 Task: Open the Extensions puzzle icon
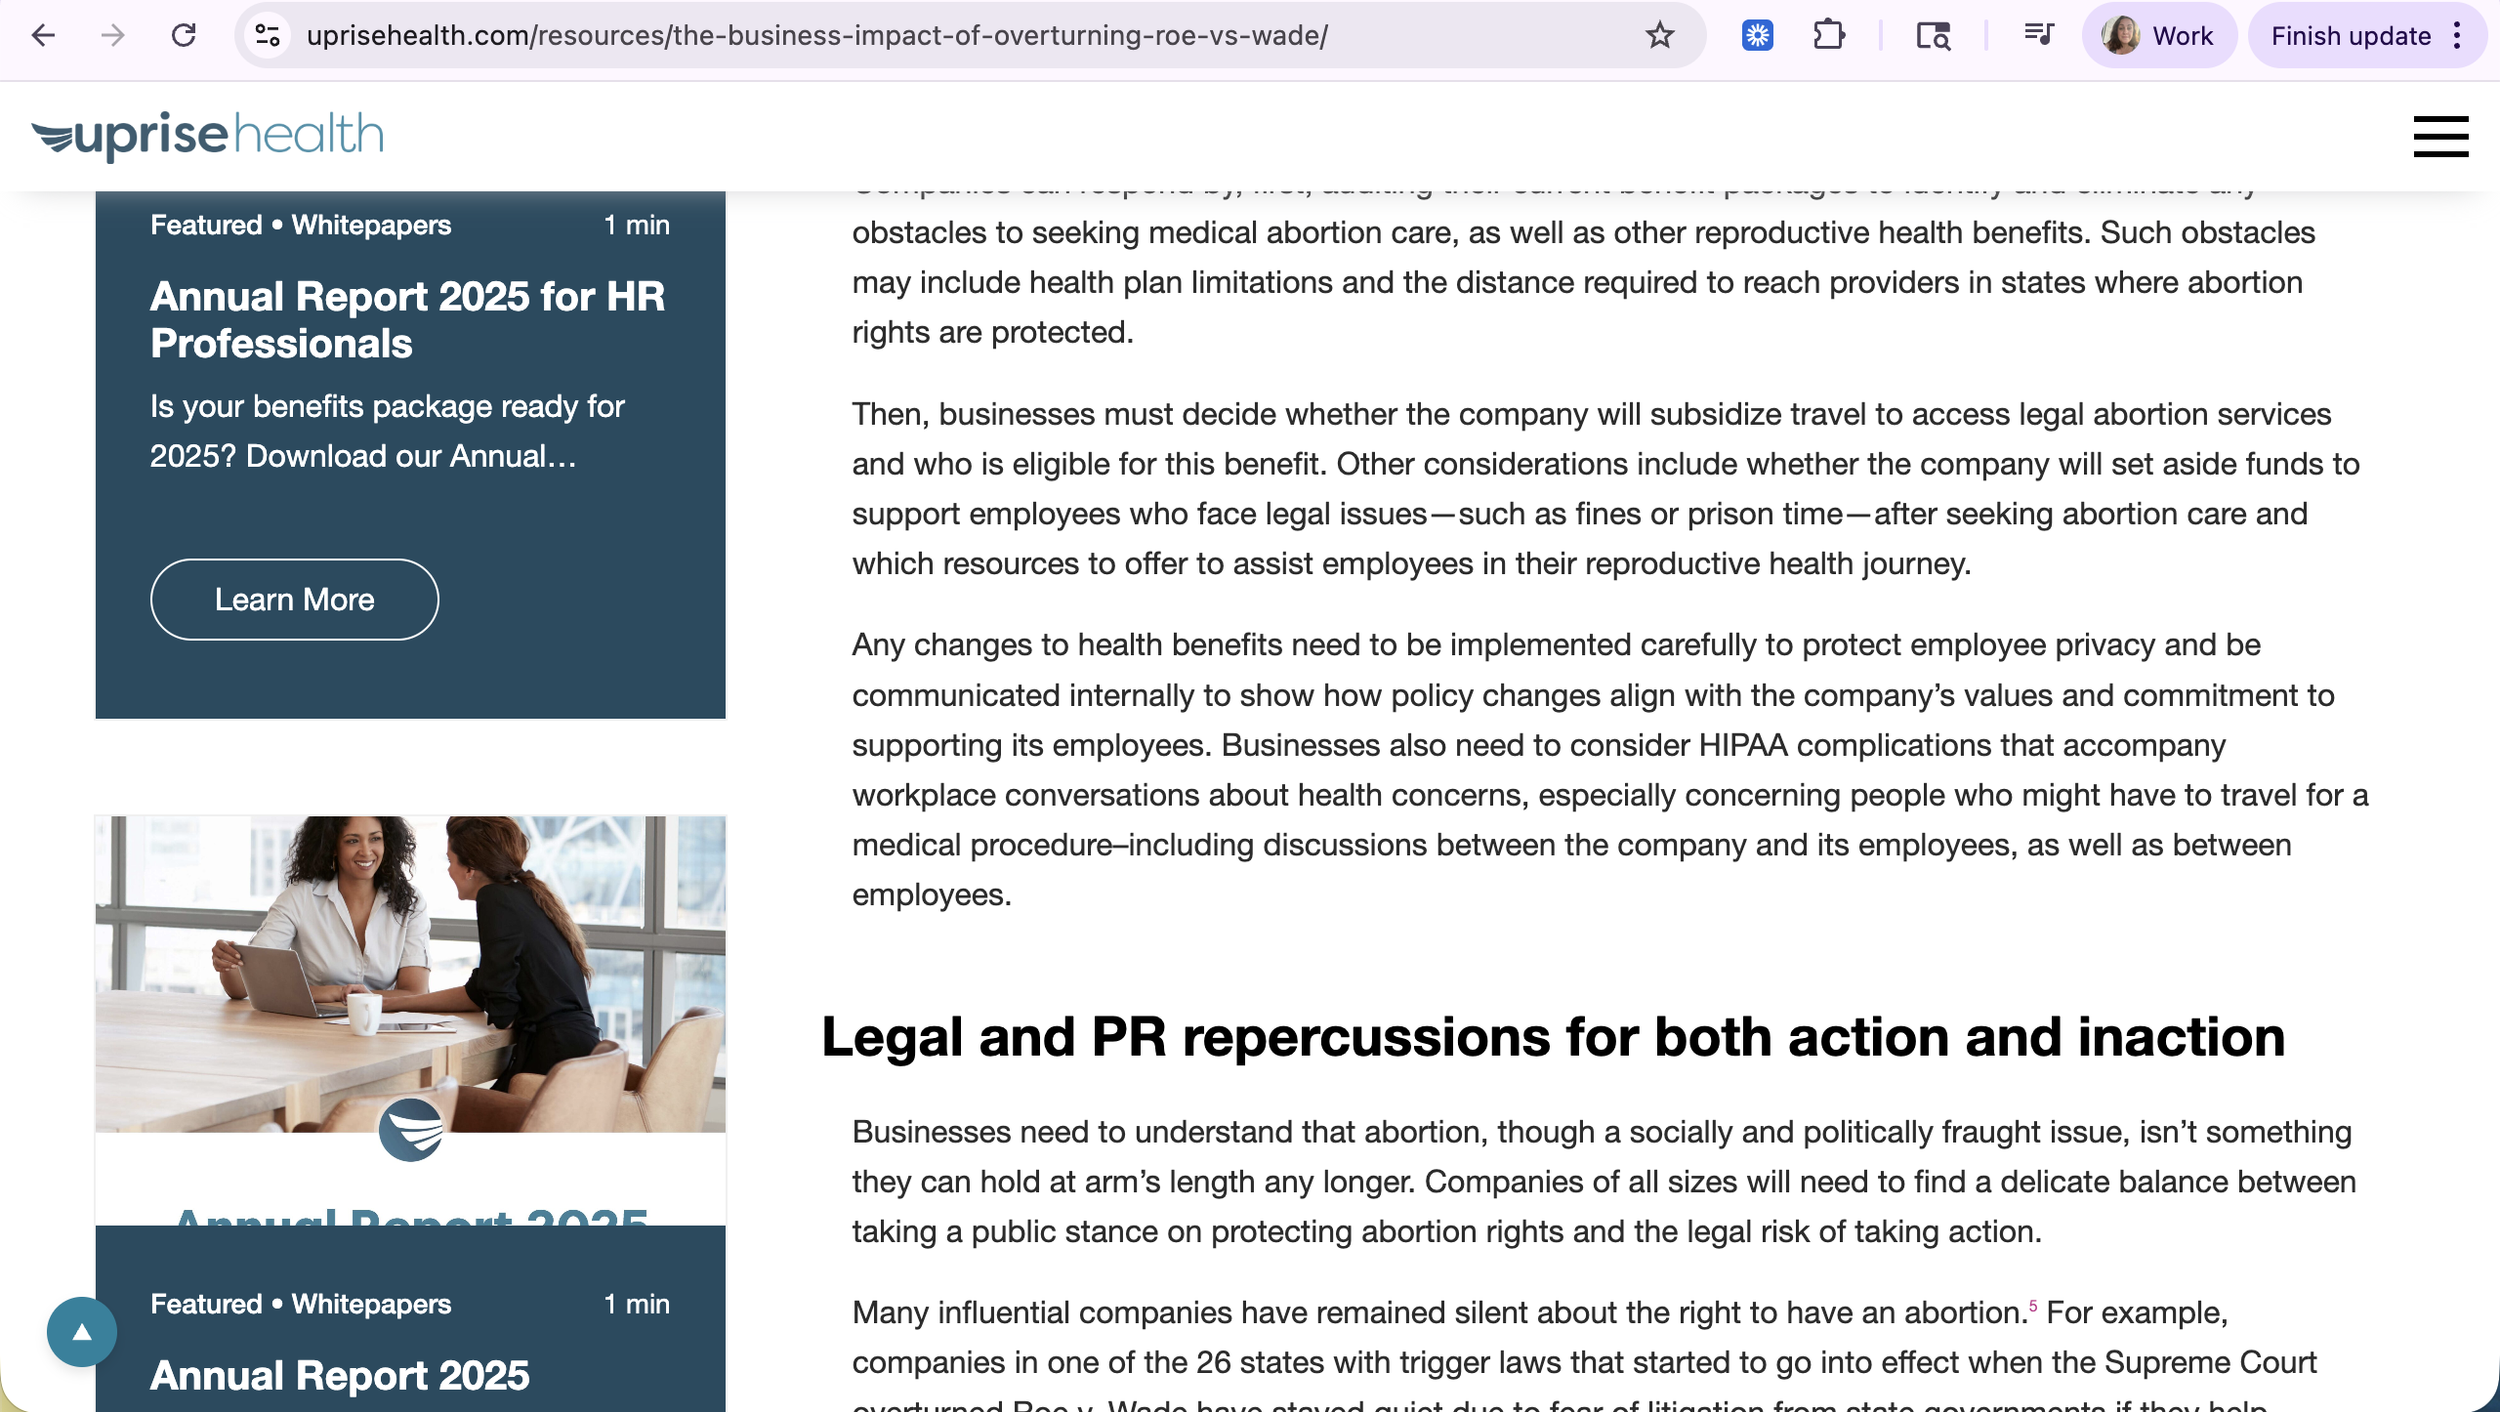(x=1828, y=36)
